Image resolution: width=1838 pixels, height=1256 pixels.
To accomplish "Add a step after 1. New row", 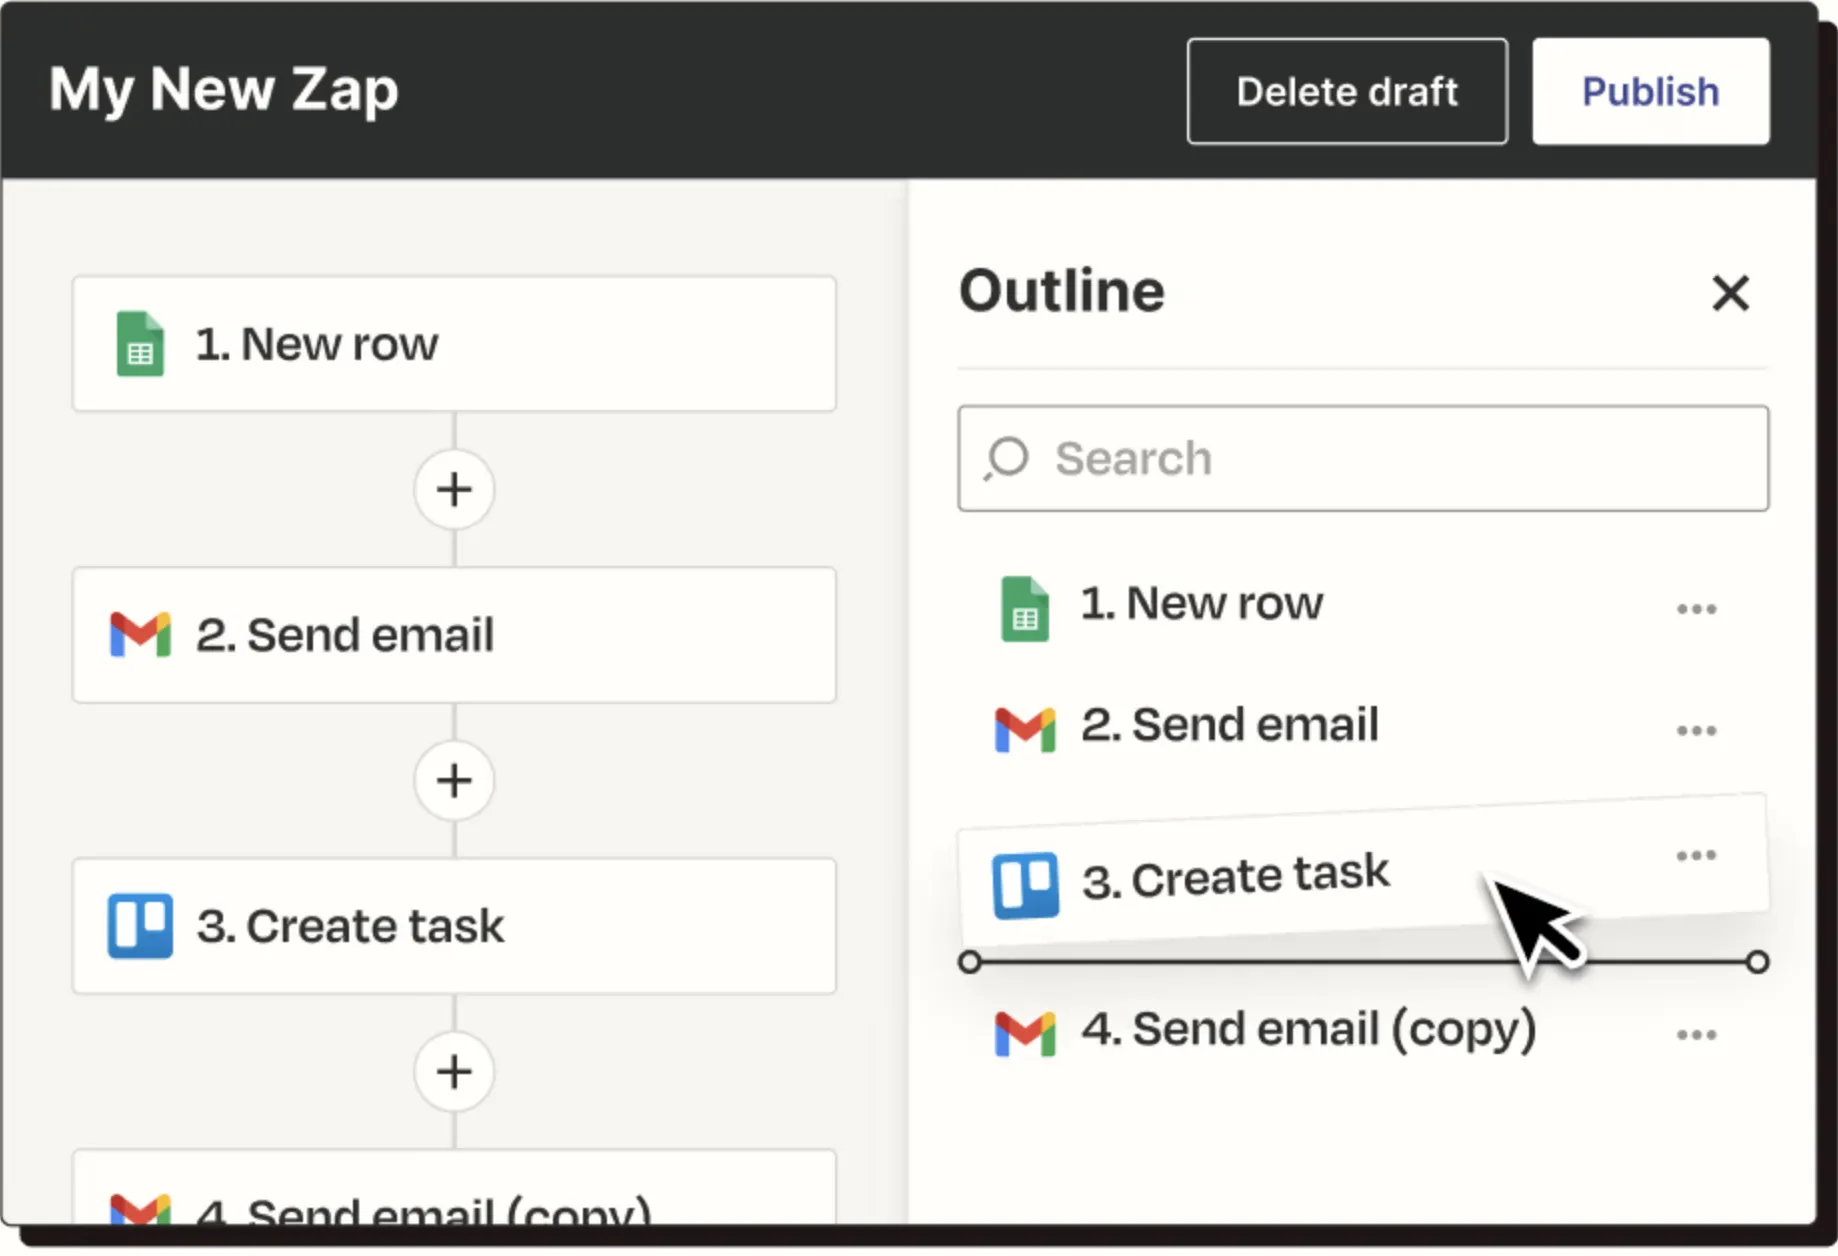I will coord(455,490).
